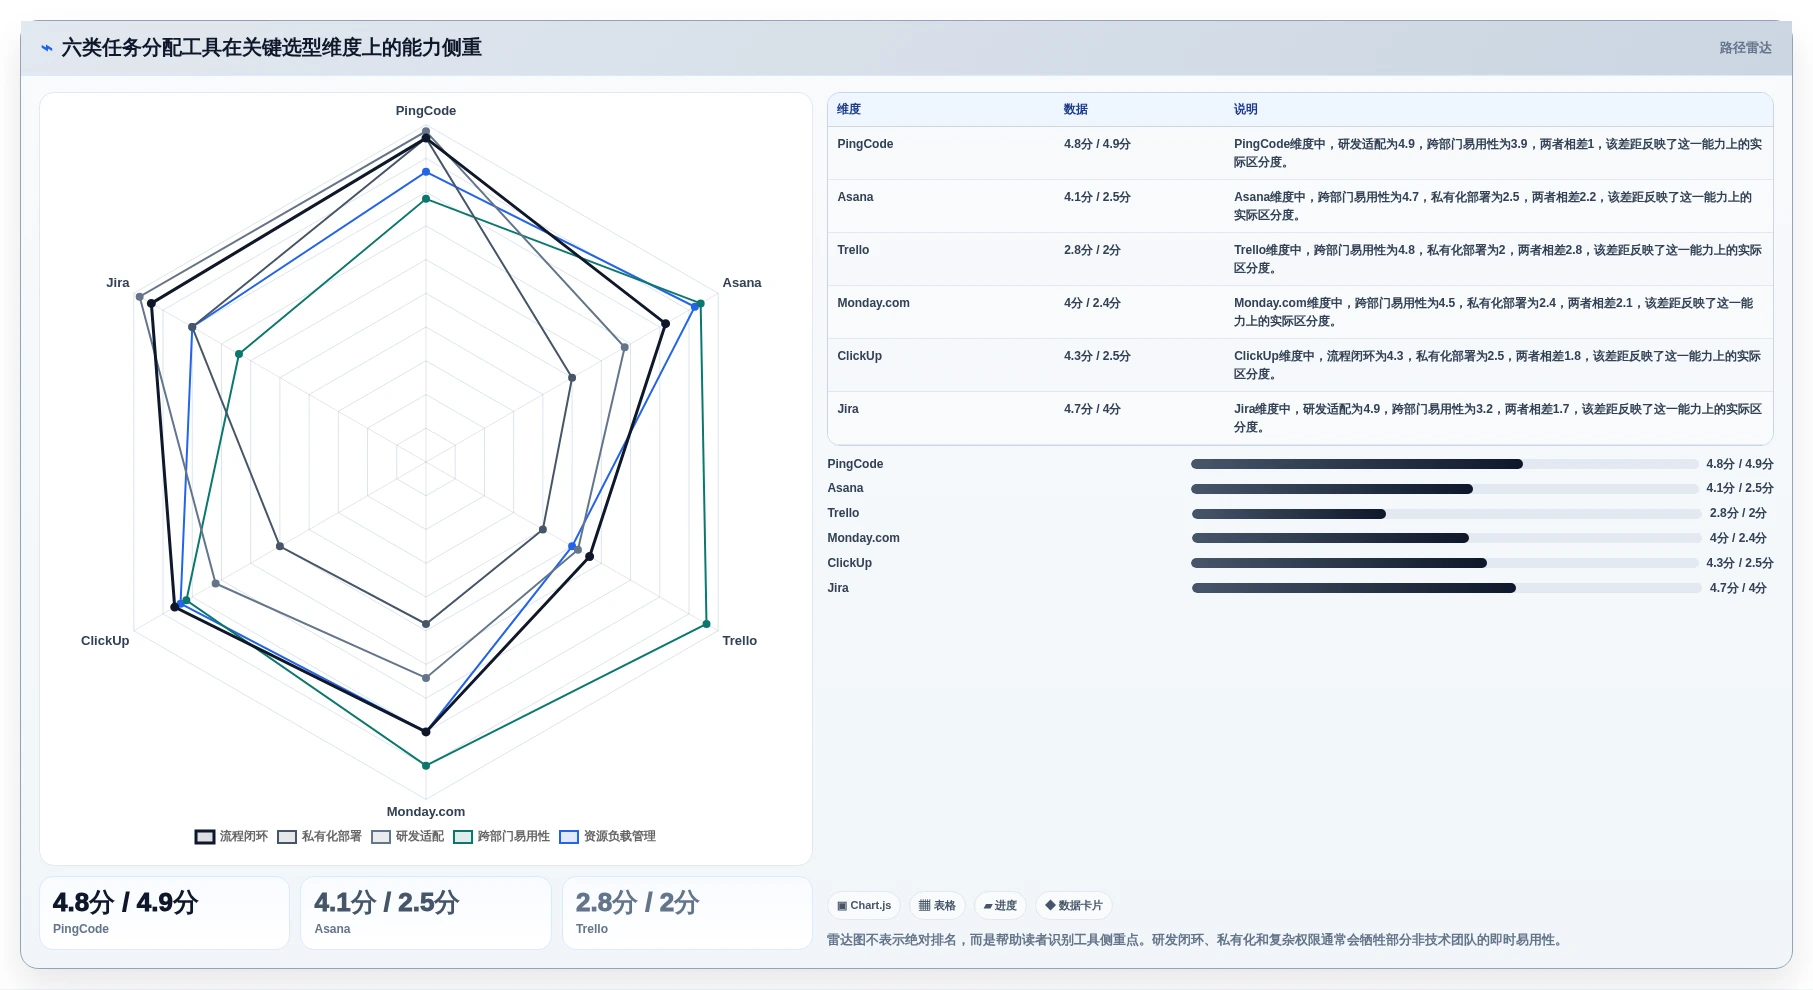Select the Asana table row name
Viewport: 1813px width, 990px height.
[855, 197]
